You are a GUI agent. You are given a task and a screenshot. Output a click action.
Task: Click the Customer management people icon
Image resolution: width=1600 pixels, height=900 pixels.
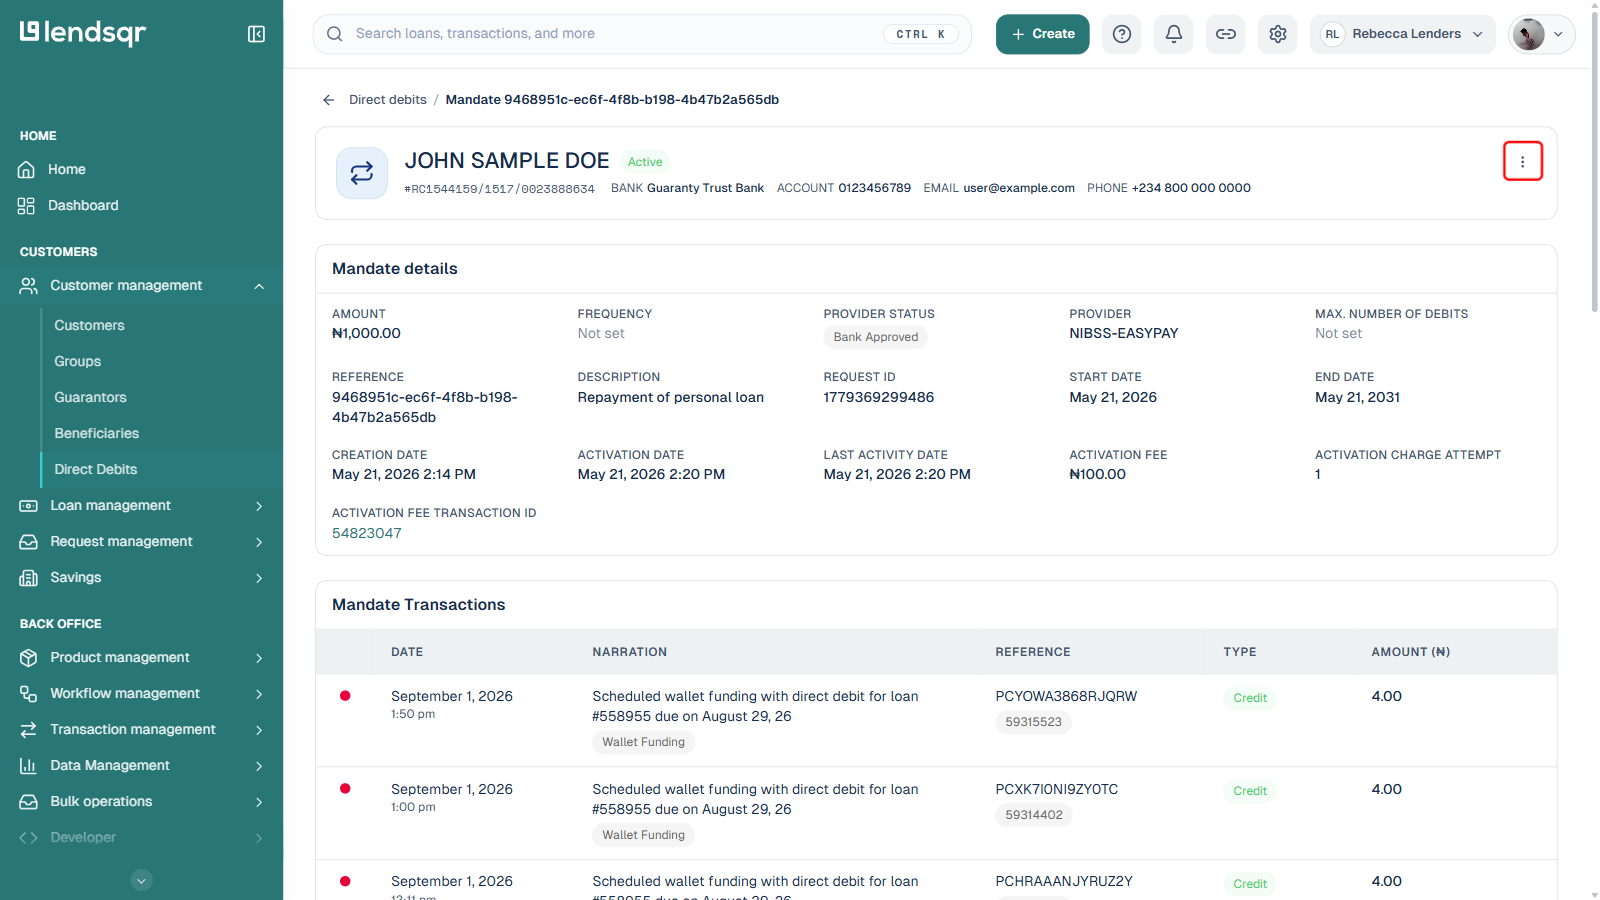(x=28, y=286)
